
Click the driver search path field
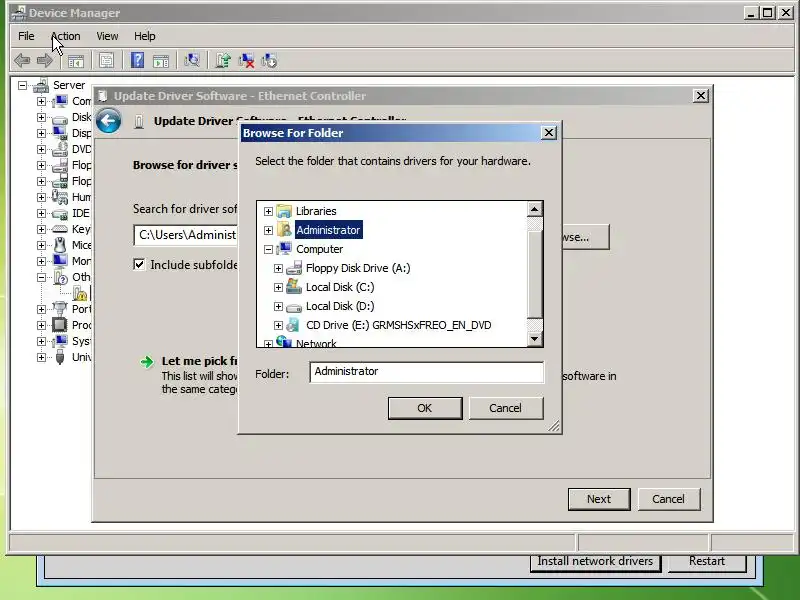187,235
